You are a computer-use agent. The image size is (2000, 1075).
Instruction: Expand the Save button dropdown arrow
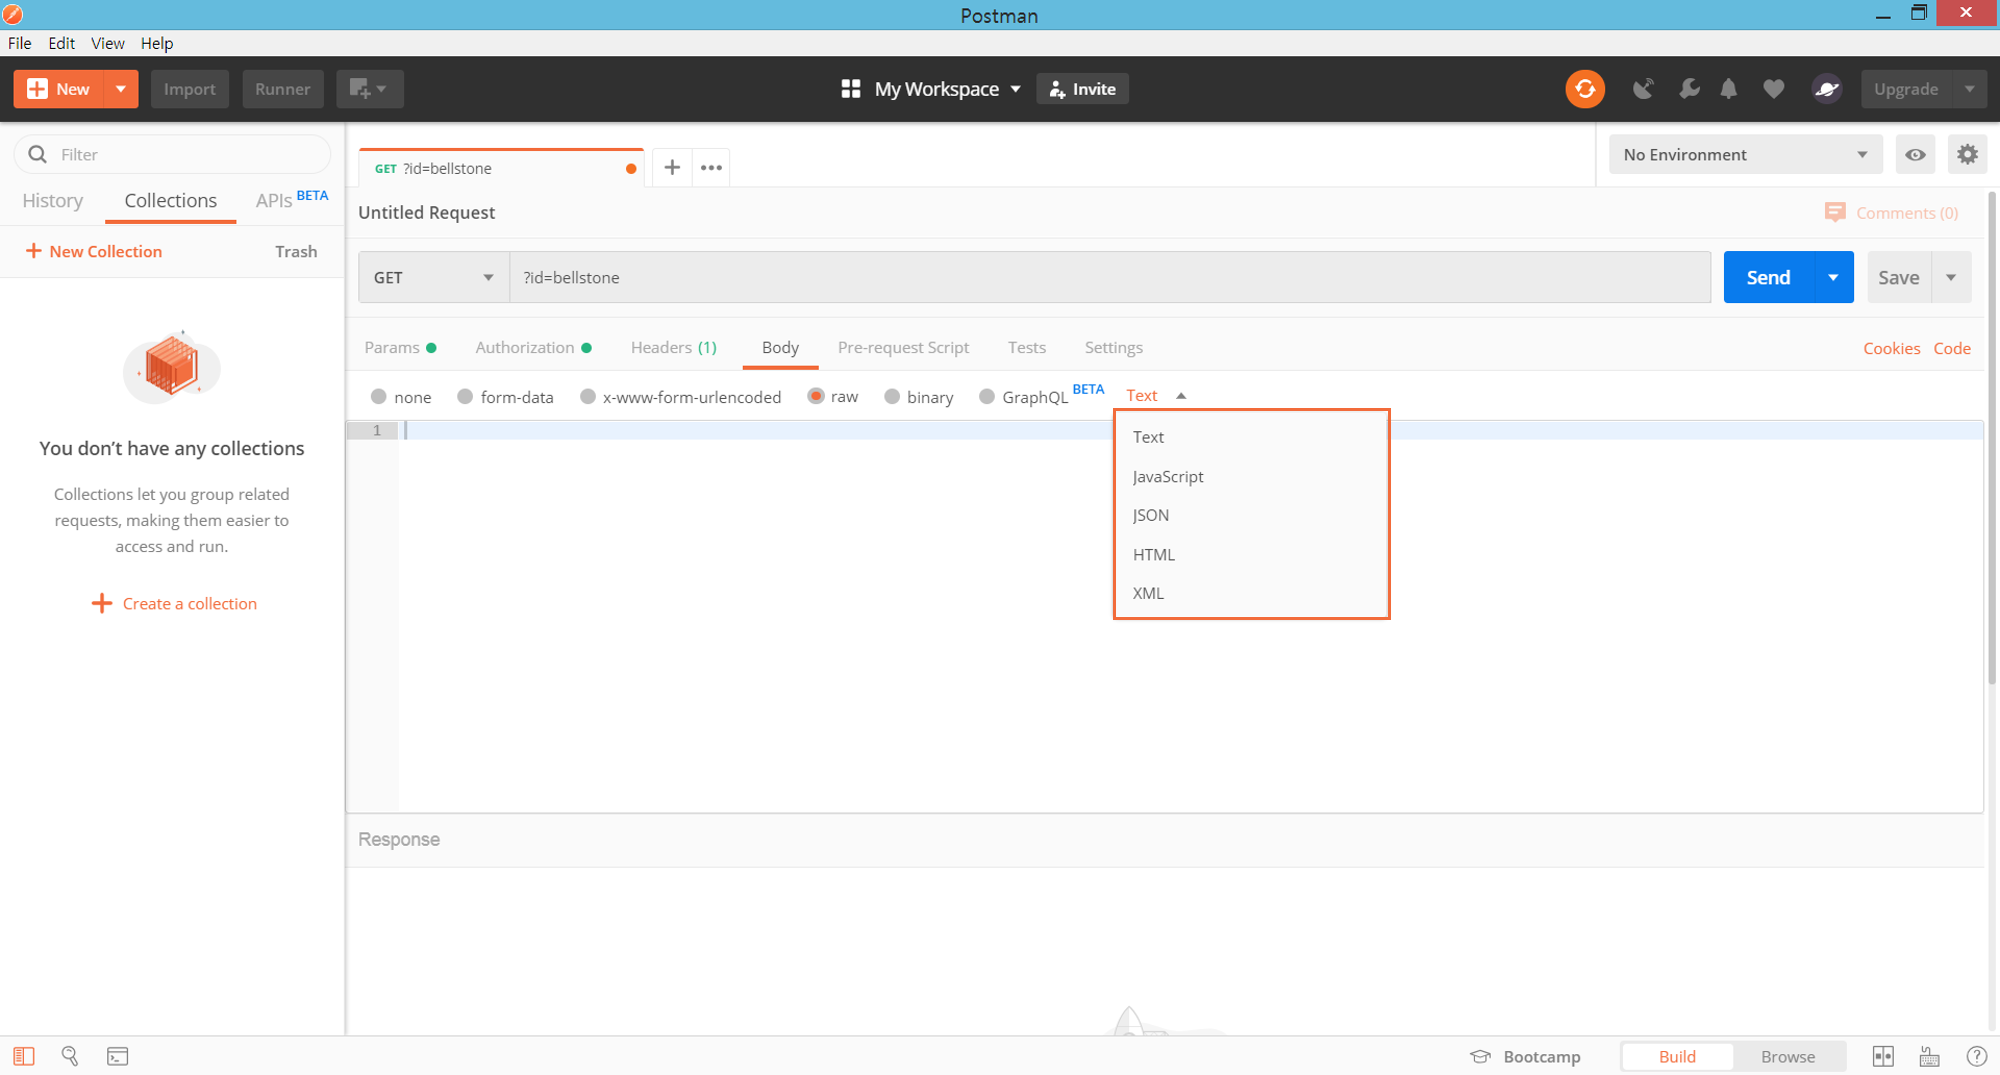click(1951, 277)
